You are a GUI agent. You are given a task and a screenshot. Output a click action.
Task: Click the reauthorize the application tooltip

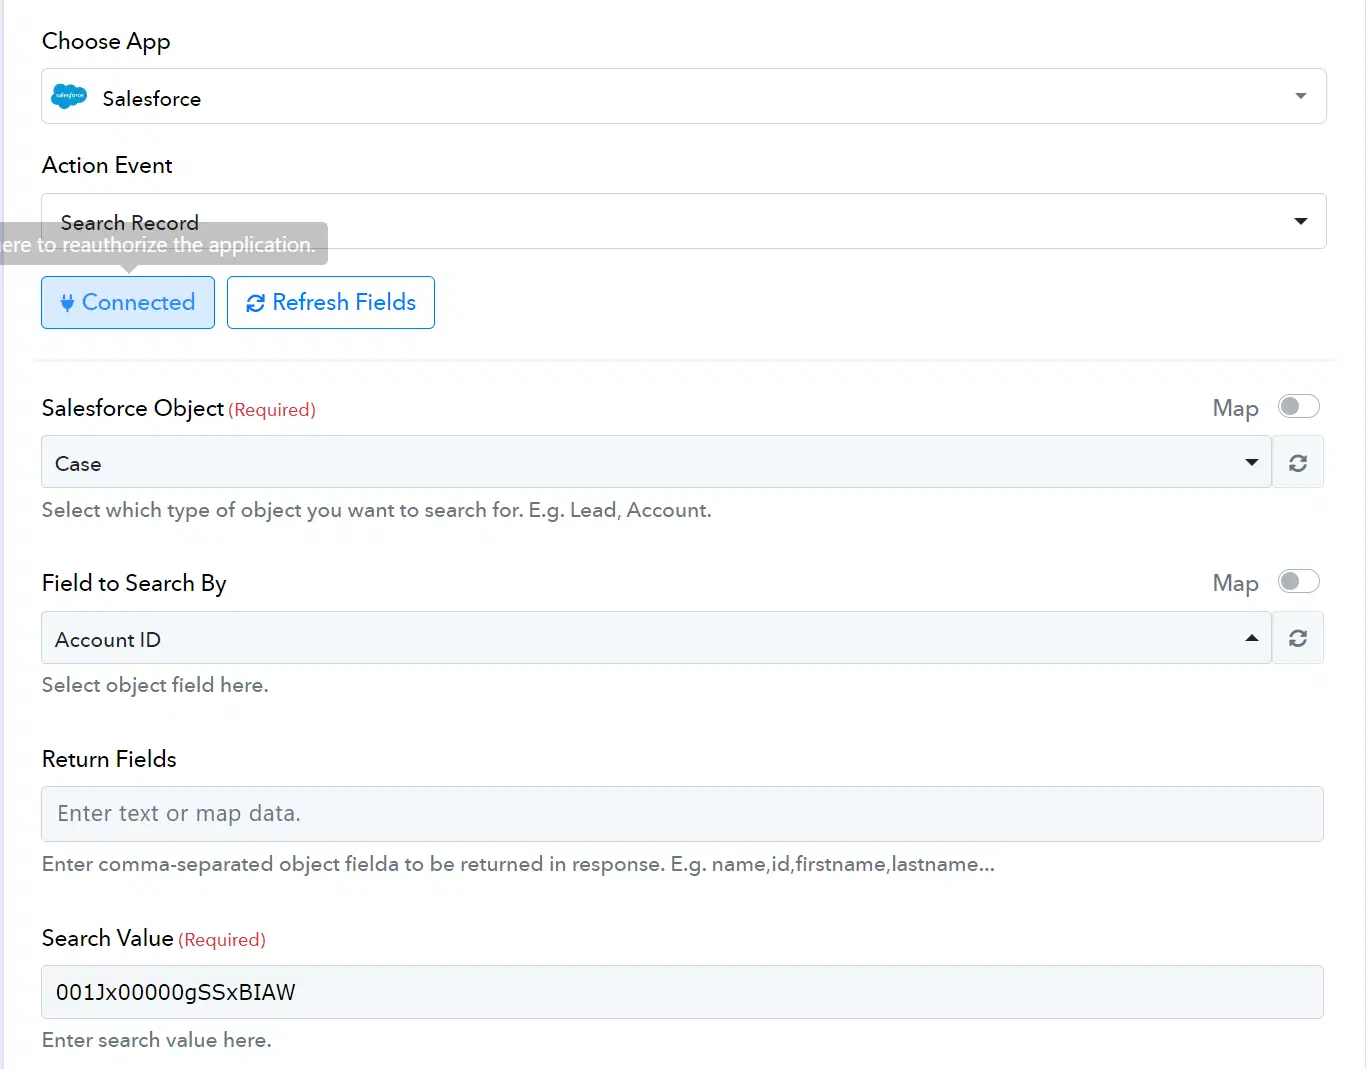tap(164, 244)
